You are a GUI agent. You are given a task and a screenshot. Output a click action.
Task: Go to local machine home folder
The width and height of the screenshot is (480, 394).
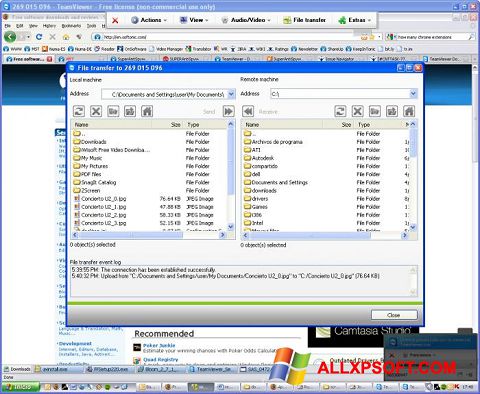coord(147,111)
